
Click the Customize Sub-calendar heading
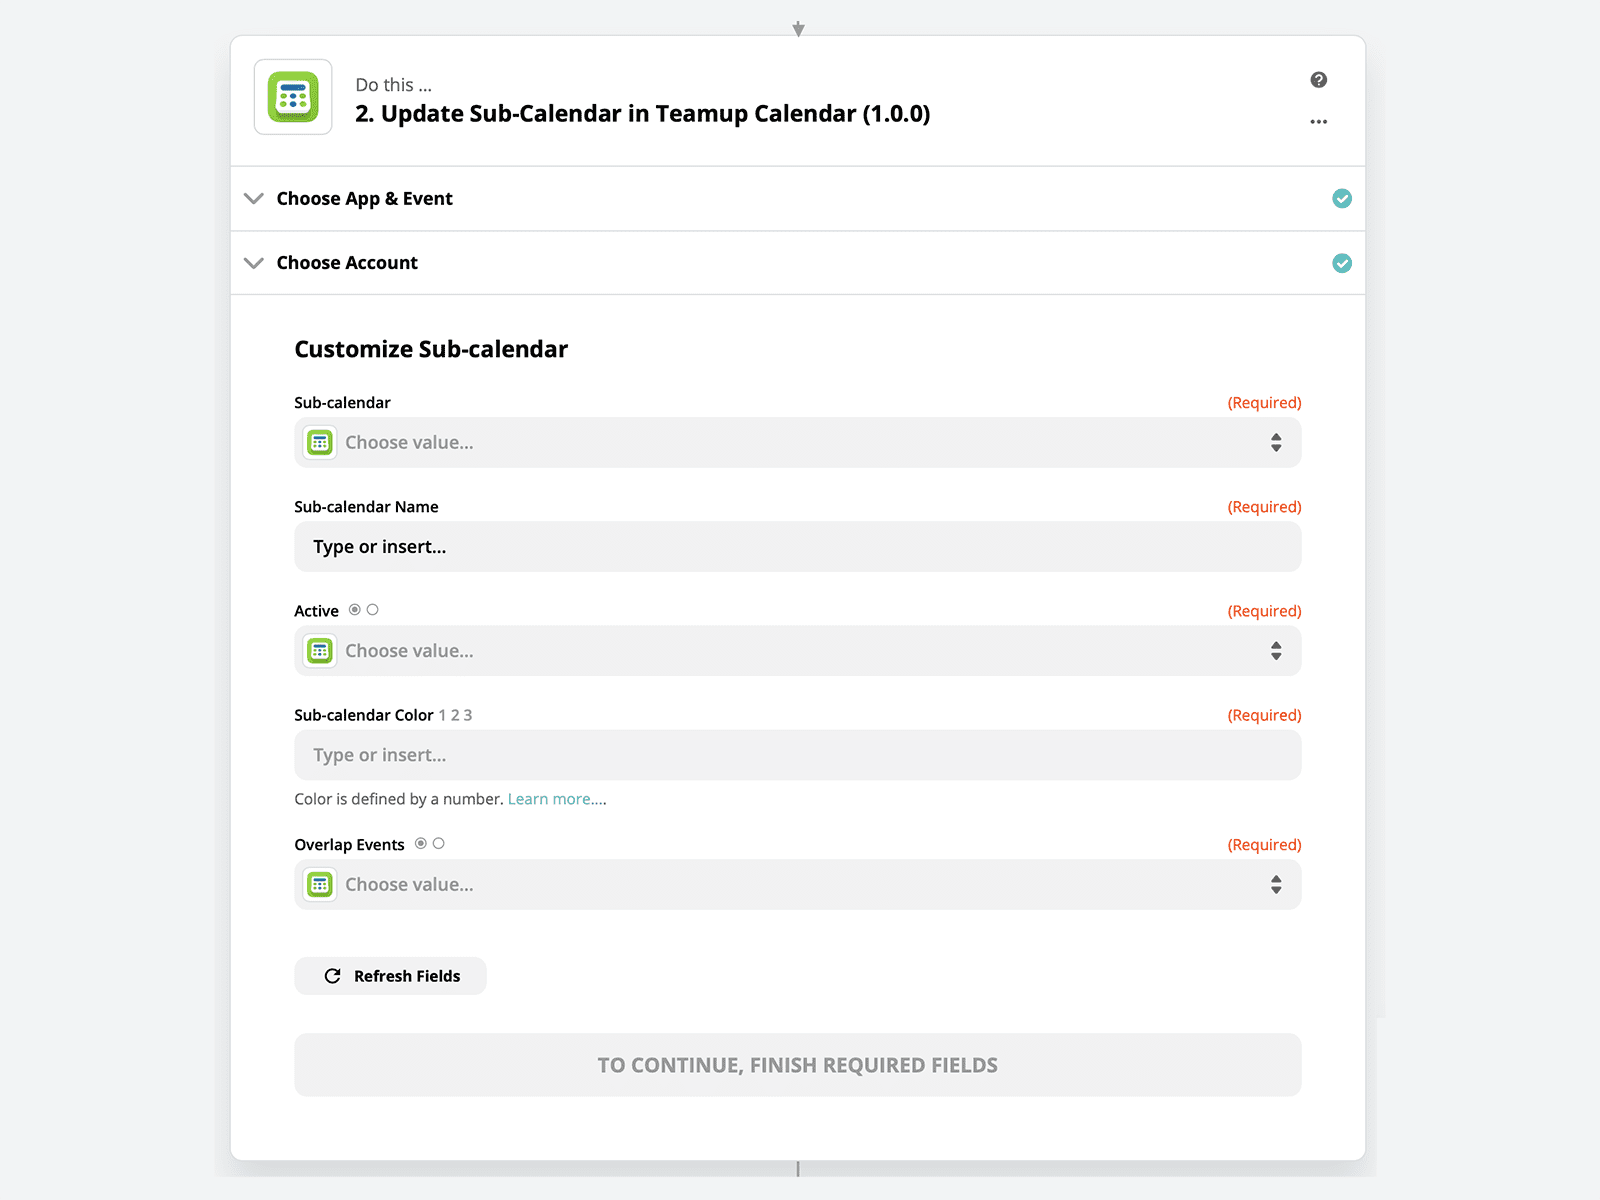tap(431, 349)
